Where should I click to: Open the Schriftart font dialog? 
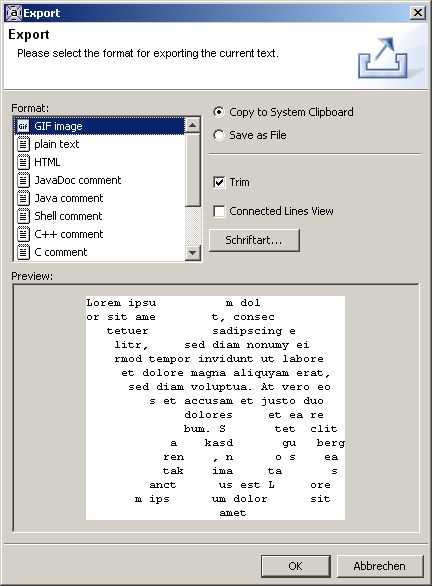(x=254, y=240)
